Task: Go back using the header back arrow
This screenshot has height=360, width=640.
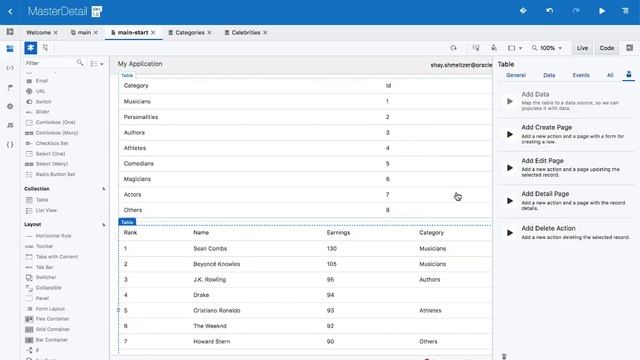Action: pos(11,11)
